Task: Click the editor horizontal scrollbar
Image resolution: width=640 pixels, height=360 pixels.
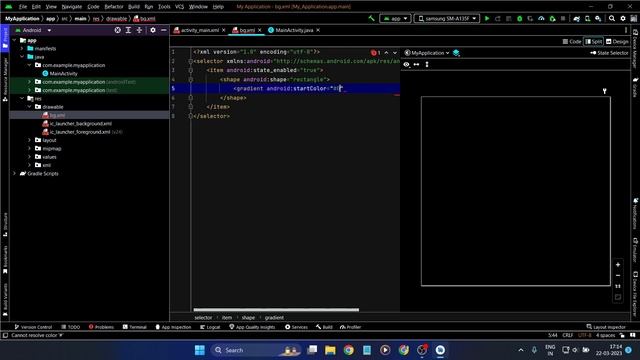Action: click(276, 310)
